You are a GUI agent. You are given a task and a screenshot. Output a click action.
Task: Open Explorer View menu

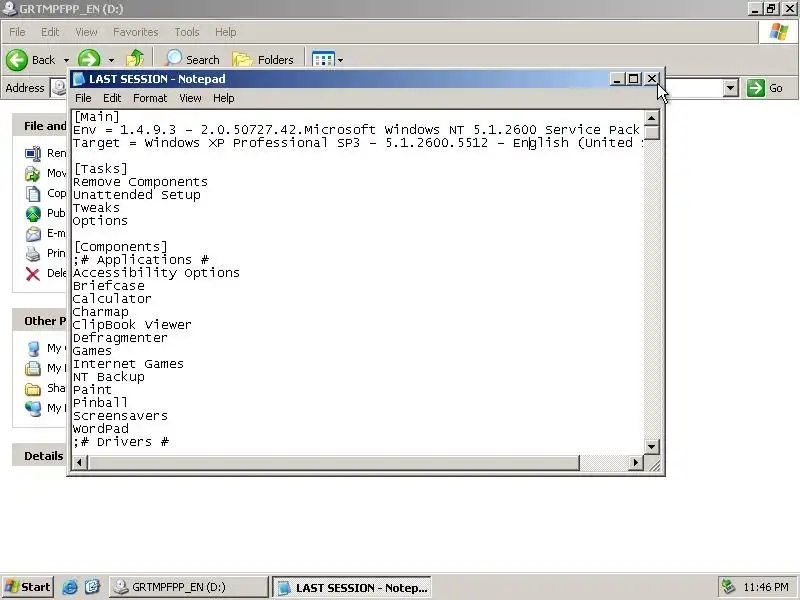[86, 32]
